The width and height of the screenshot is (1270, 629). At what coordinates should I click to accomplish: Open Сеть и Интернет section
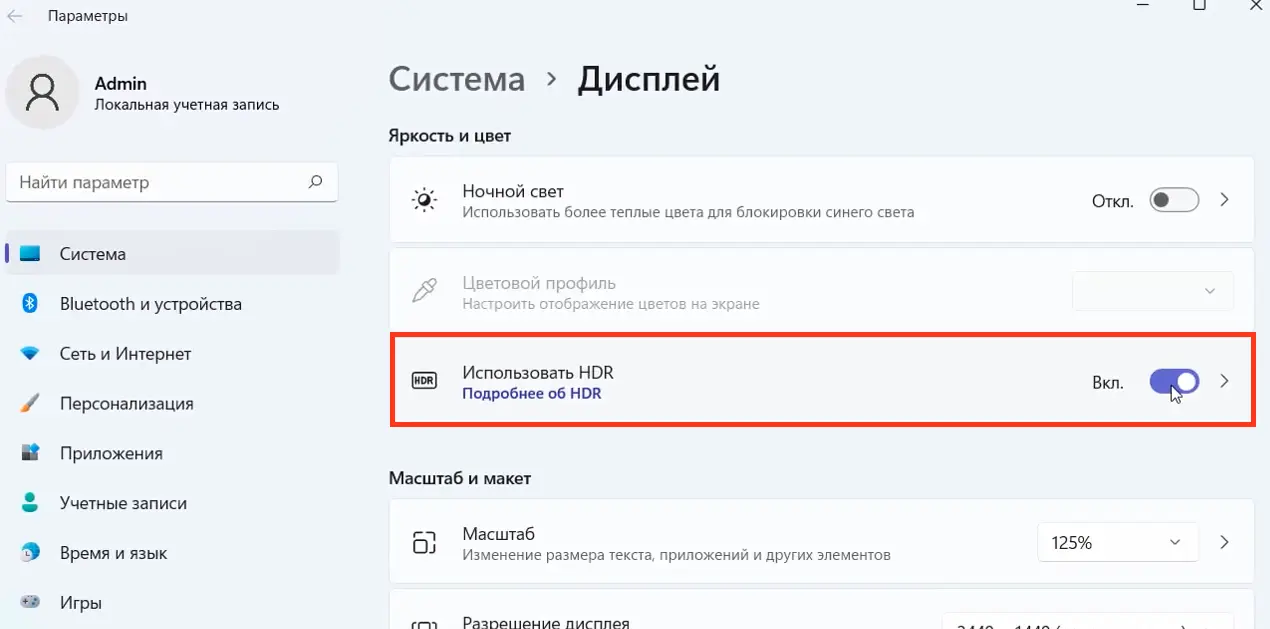pyautogui.click(x=172, y=354)
